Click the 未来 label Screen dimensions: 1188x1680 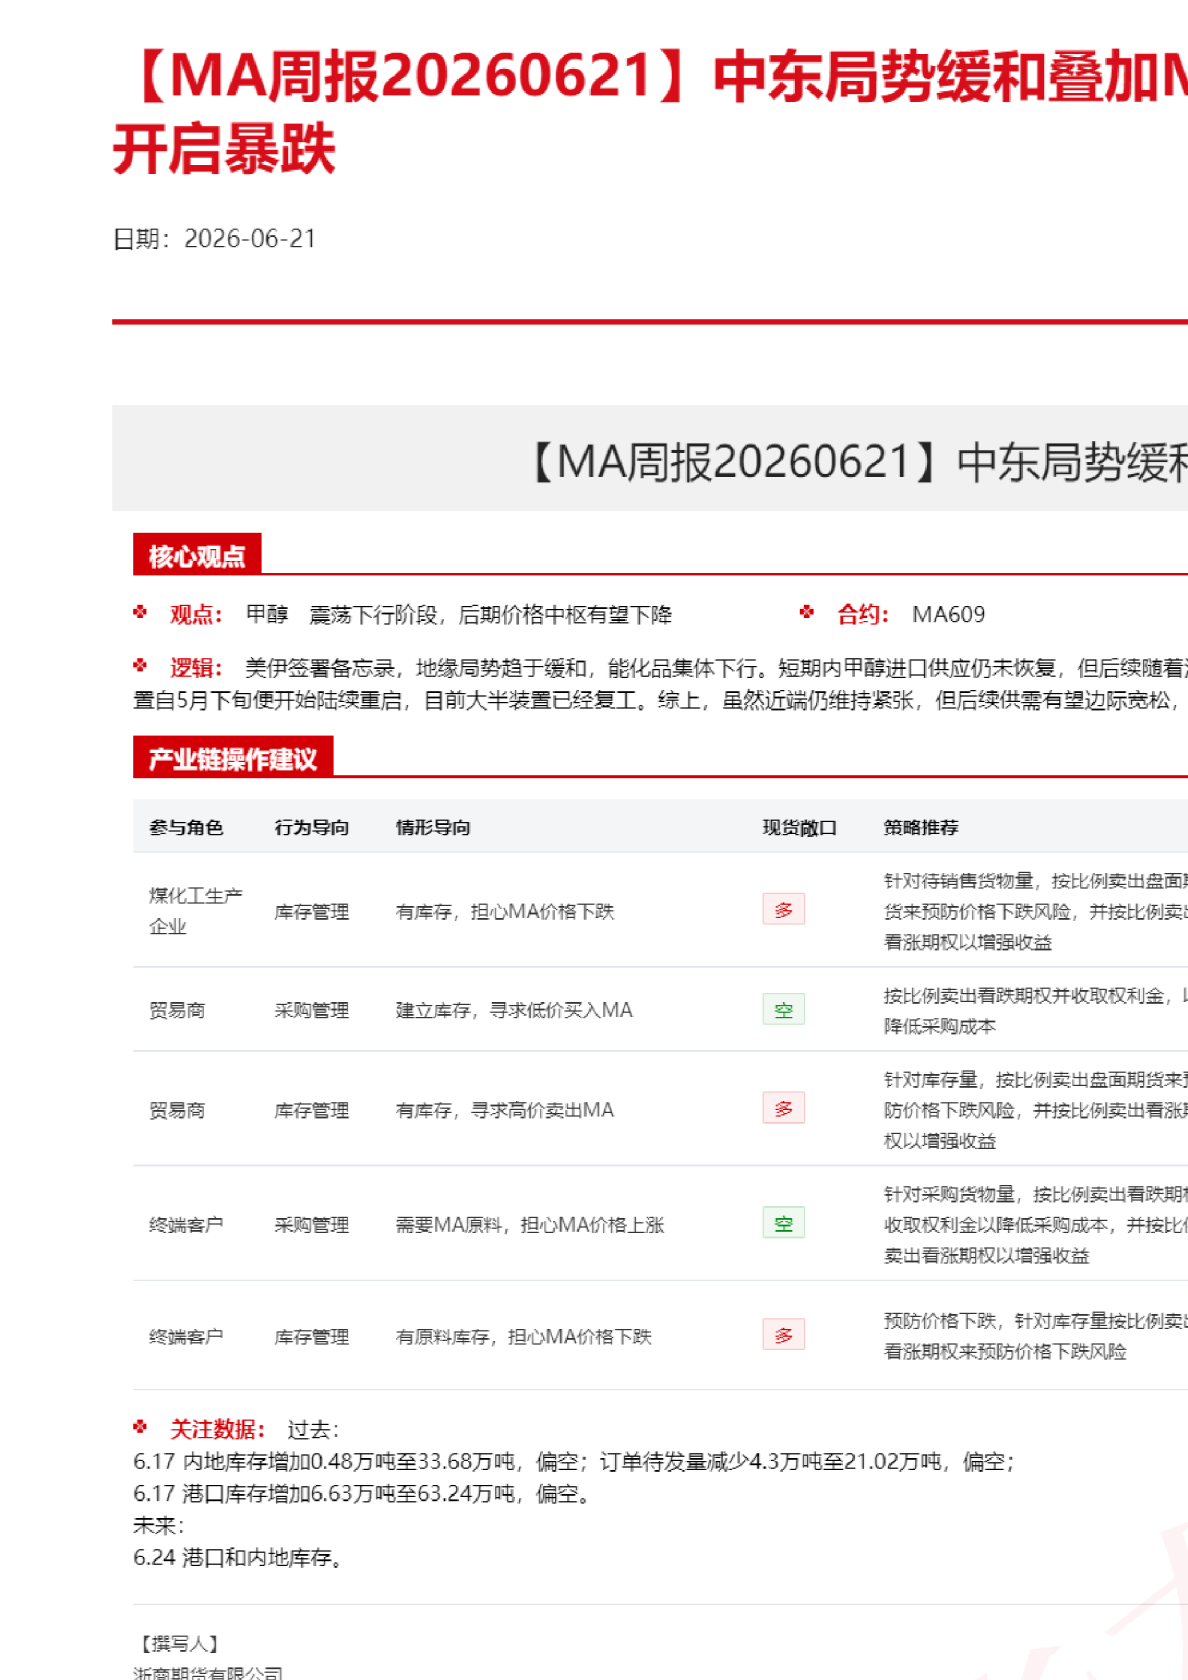[159, 1526]
